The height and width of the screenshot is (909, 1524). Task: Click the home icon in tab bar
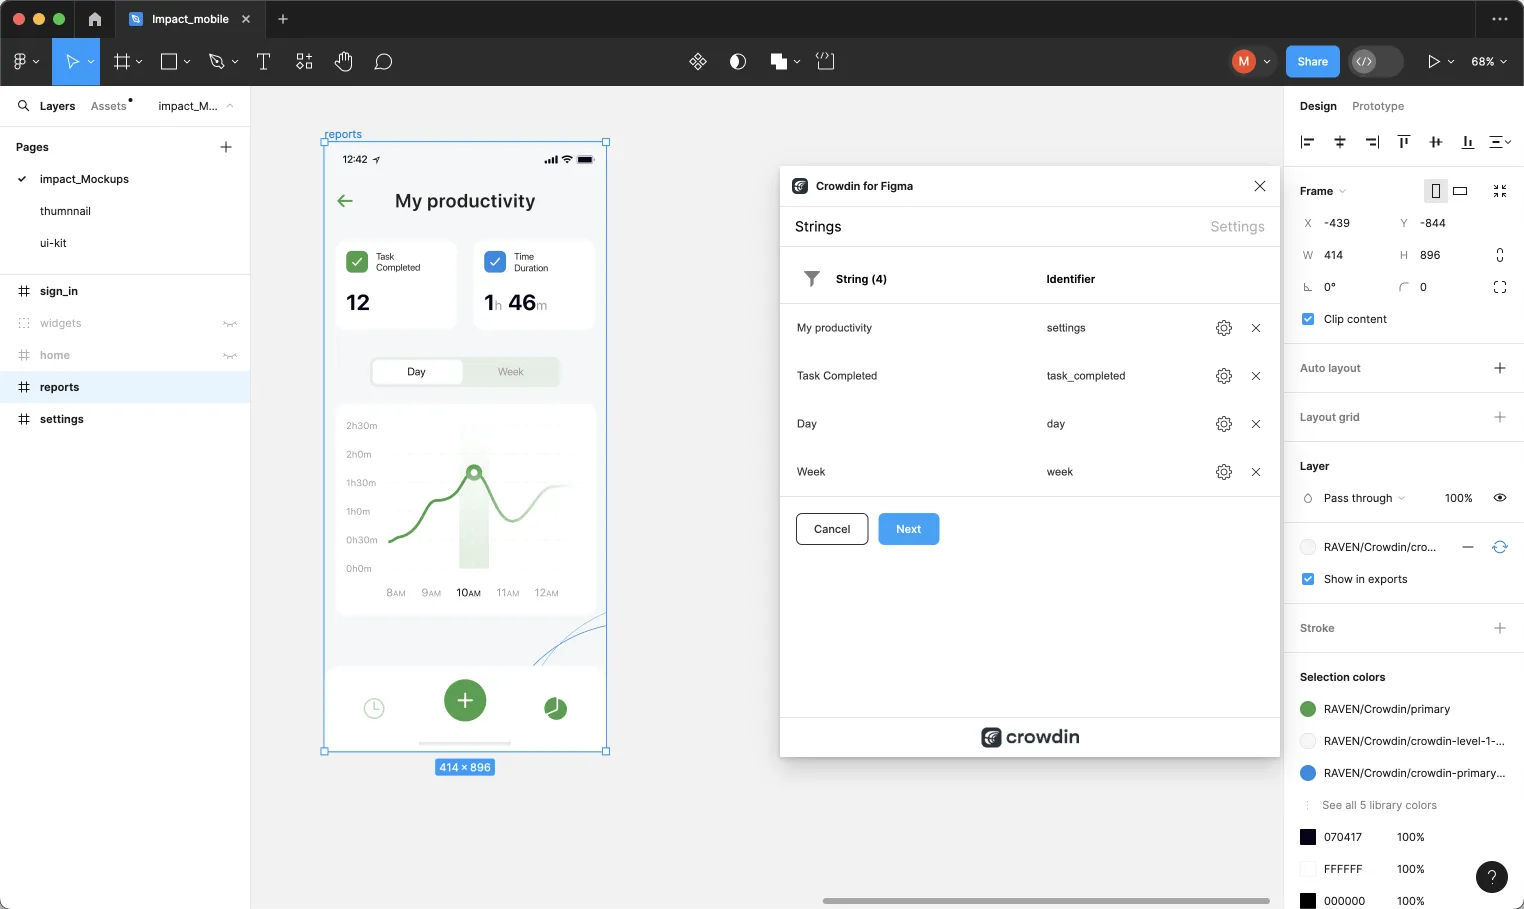95,19
